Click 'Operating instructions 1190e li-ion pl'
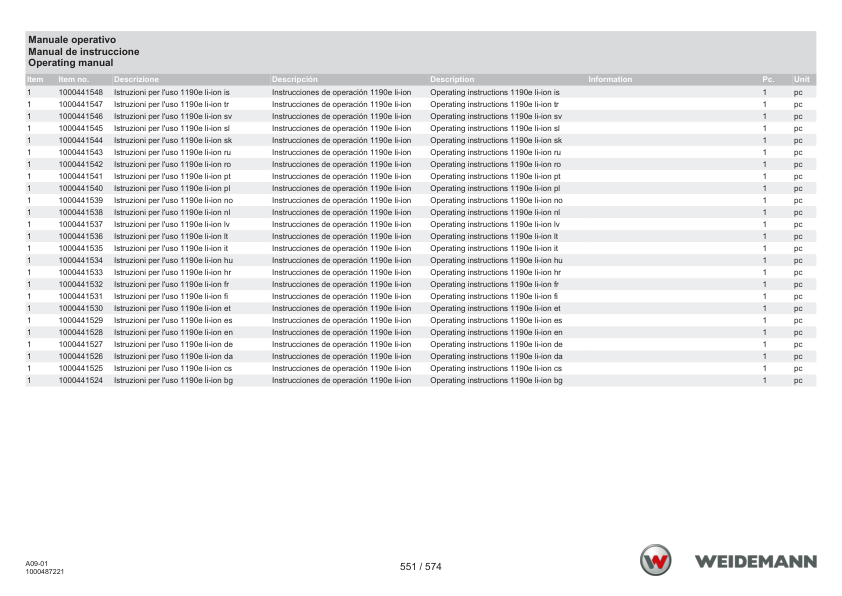The height and width of the screenshot is (596, 842). pyautogui.click(x=495, y=188)
